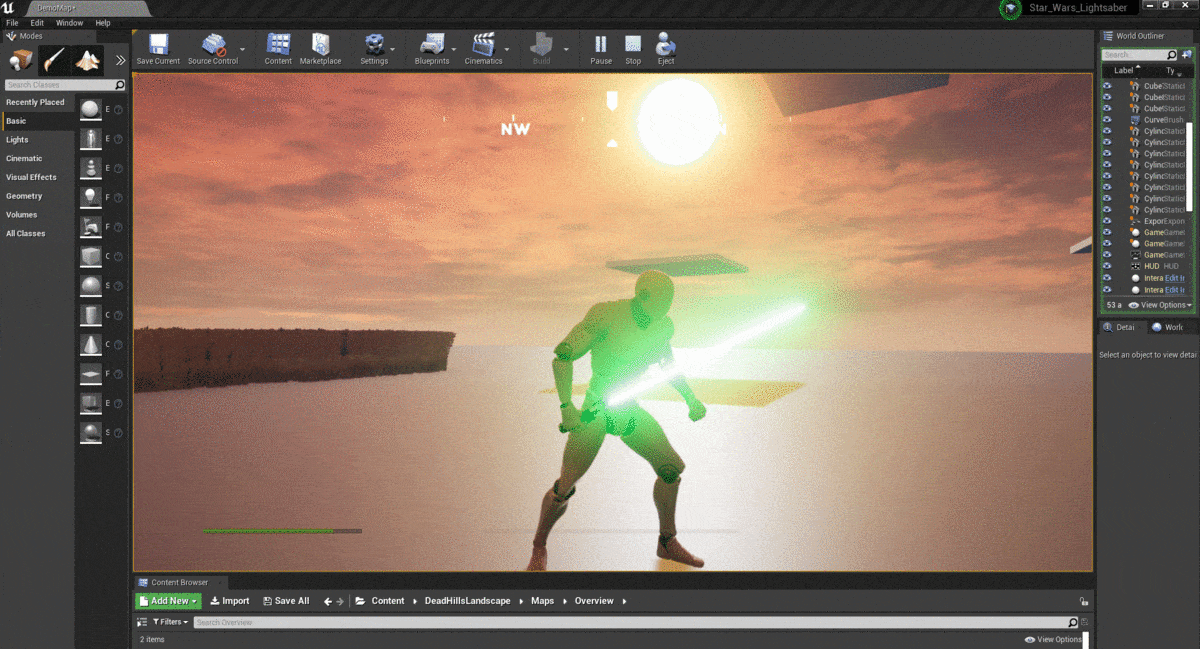Switch to the World Settings tab
Screen dimensions: 1200x651
click(1170, 326)
